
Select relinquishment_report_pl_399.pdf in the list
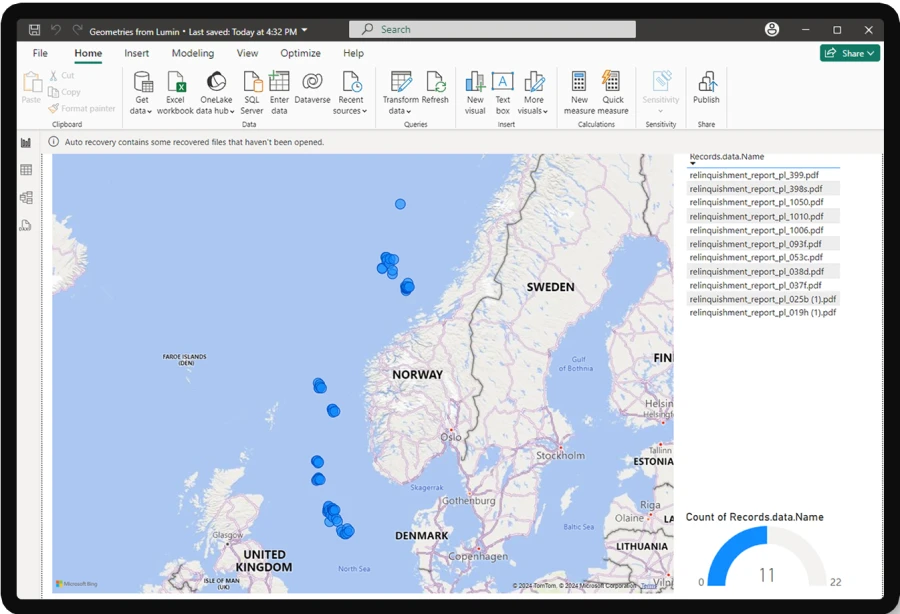(766, 174)
